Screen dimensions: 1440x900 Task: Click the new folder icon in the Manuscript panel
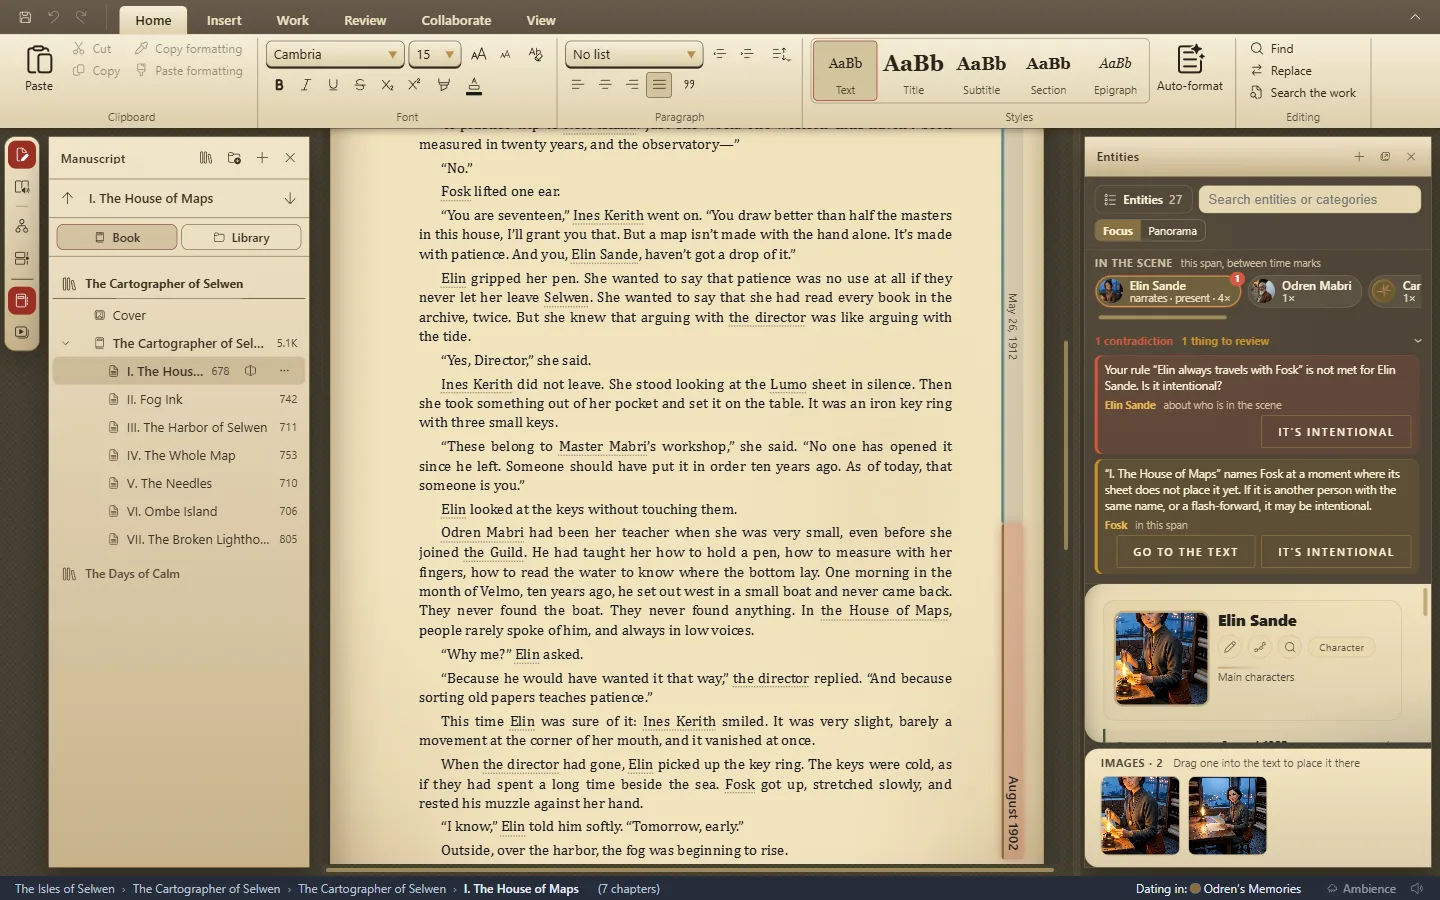pyautogui.click(x=234, y=158)
